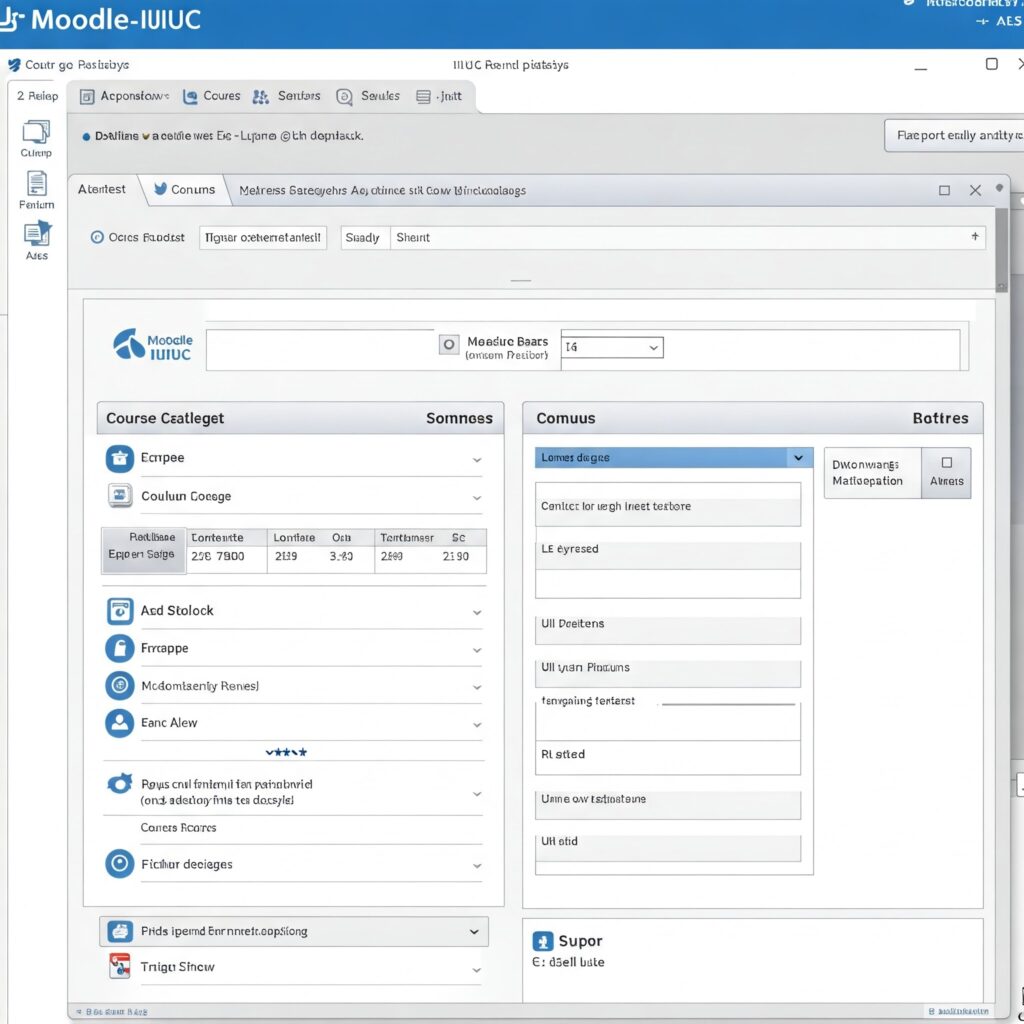Open the Frids ipemd dropdown arrow
The width and height of the screenshot is (1024, 1024).
coord(474,932)
